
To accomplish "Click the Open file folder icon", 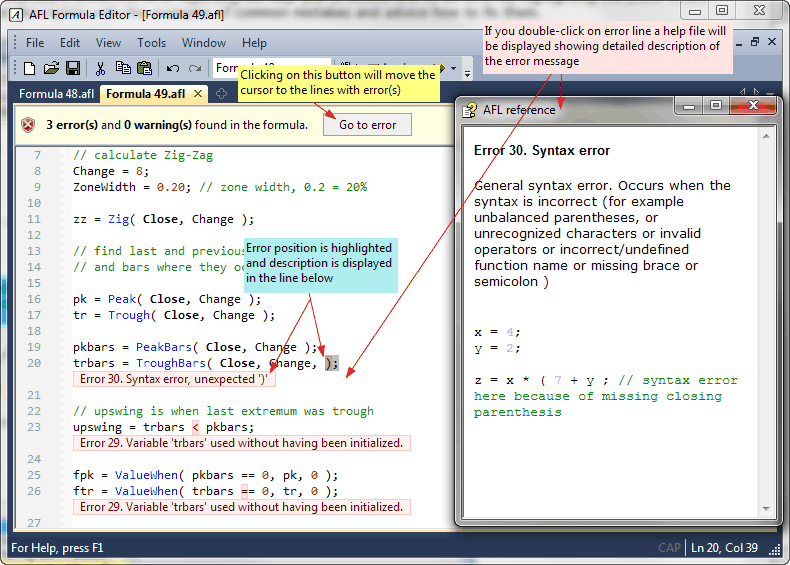I will 50,68.
